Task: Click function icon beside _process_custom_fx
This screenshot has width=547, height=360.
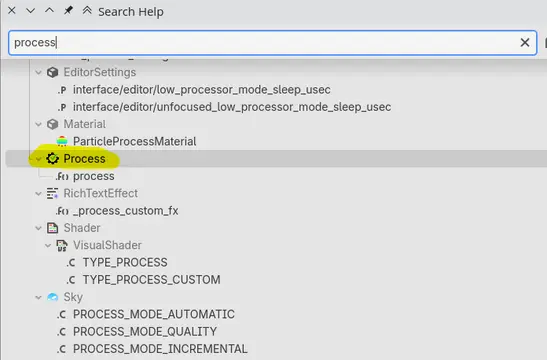Action: (x=62, y=211)
